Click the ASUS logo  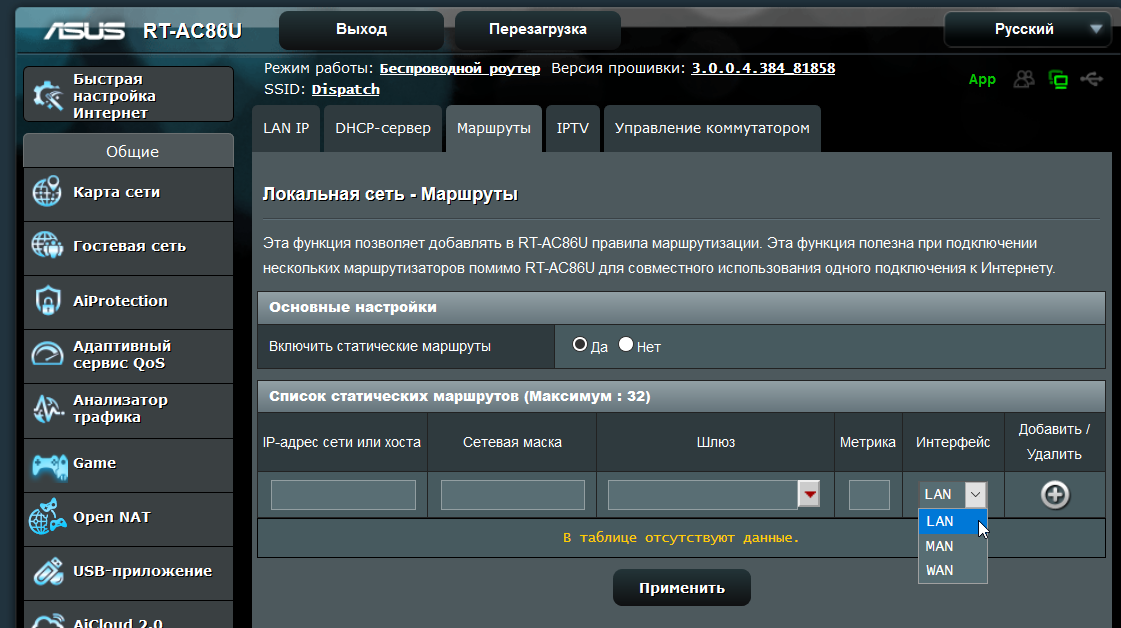click(x=84, y=31)
